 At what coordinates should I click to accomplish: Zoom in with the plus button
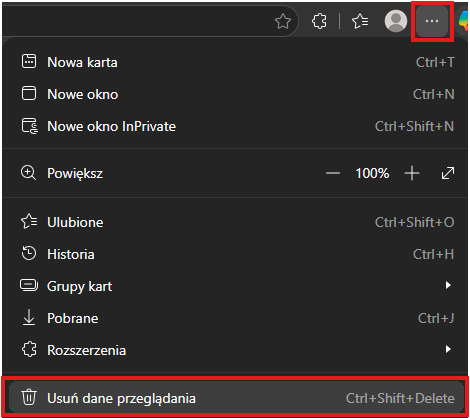412,173
